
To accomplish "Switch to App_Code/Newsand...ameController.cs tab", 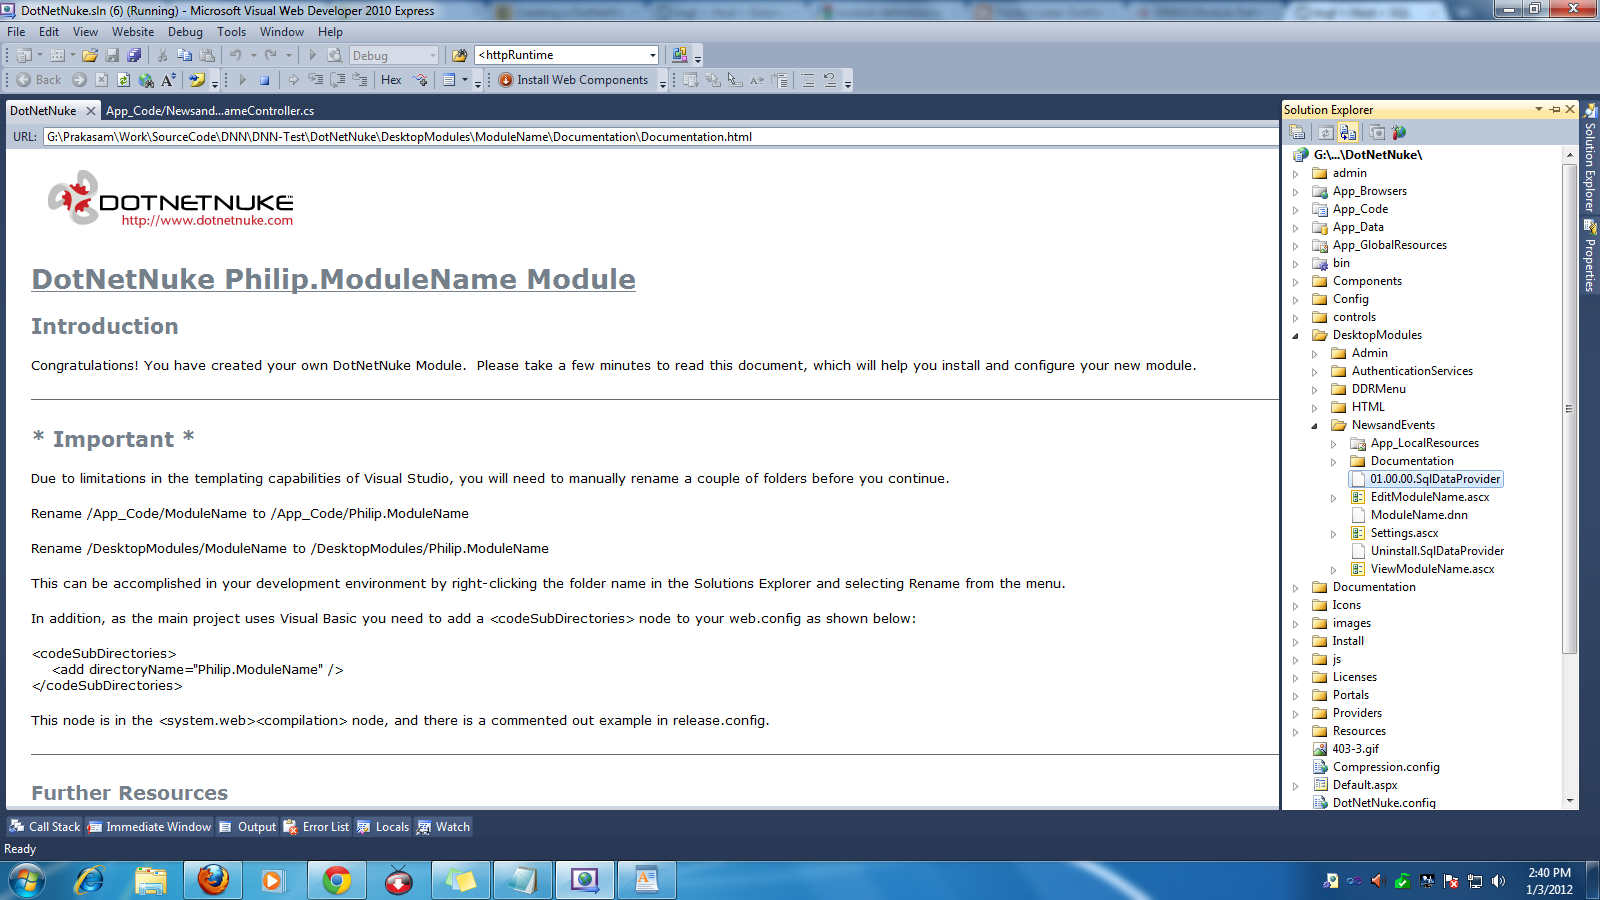I will click(x=210, y=111).
